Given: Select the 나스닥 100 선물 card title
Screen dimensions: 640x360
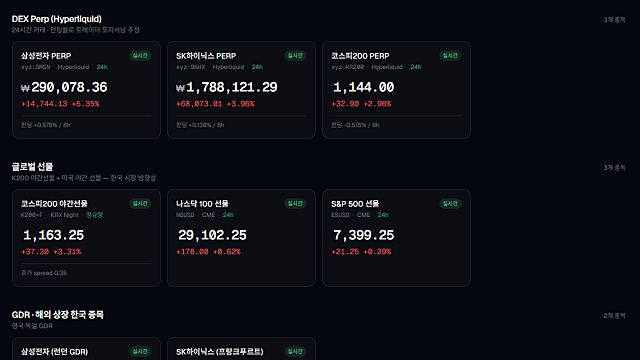Looking at the screenshot, I should [x=202, y=204].
